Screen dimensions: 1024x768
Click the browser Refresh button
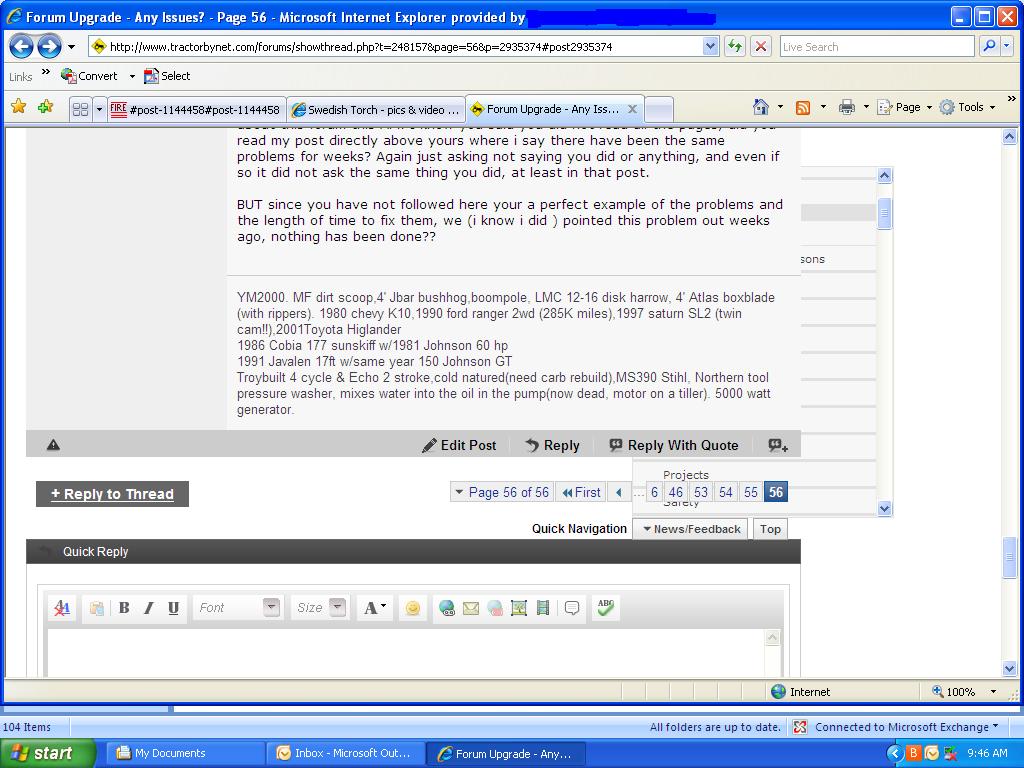736,46
